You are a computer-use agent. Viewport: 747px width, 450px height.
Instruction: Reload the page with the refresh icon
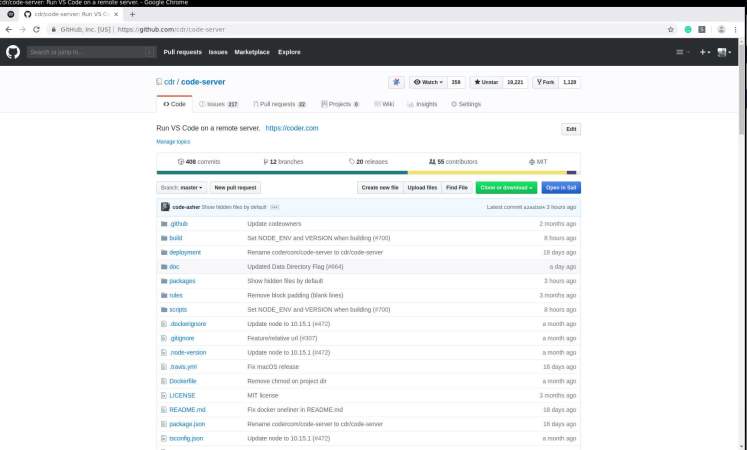[x=36, y=30]
